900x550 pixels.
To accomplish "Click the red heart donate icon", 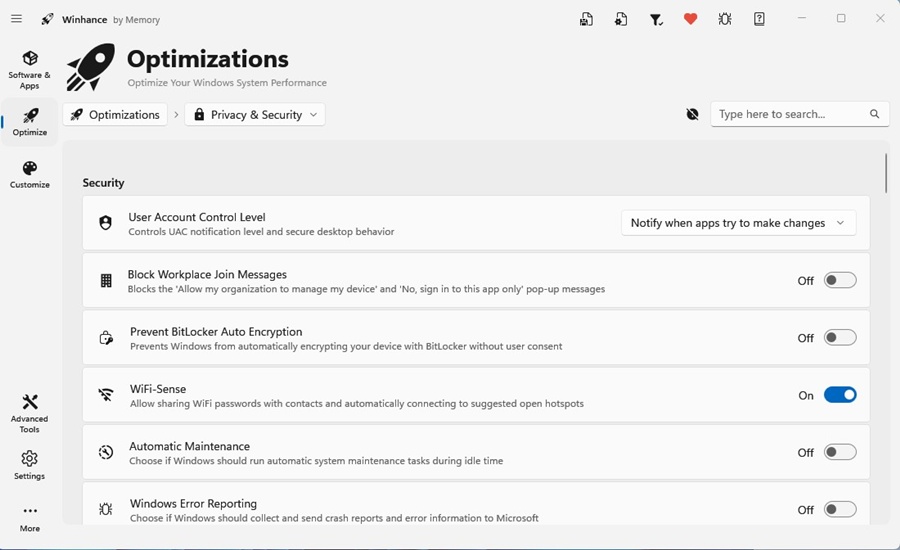I will click(690, 19).
